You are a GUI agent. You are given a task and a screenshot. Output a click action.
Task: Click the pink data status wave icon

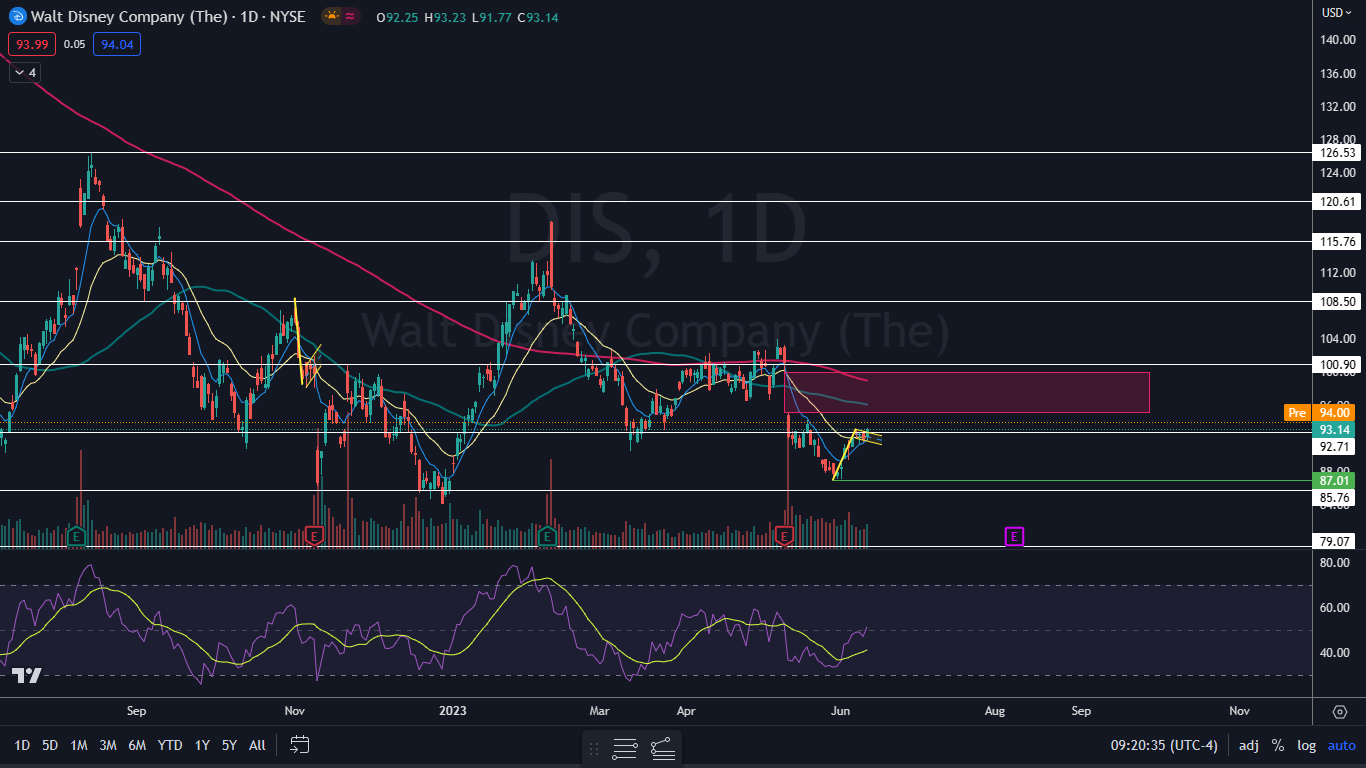[351, 16]
